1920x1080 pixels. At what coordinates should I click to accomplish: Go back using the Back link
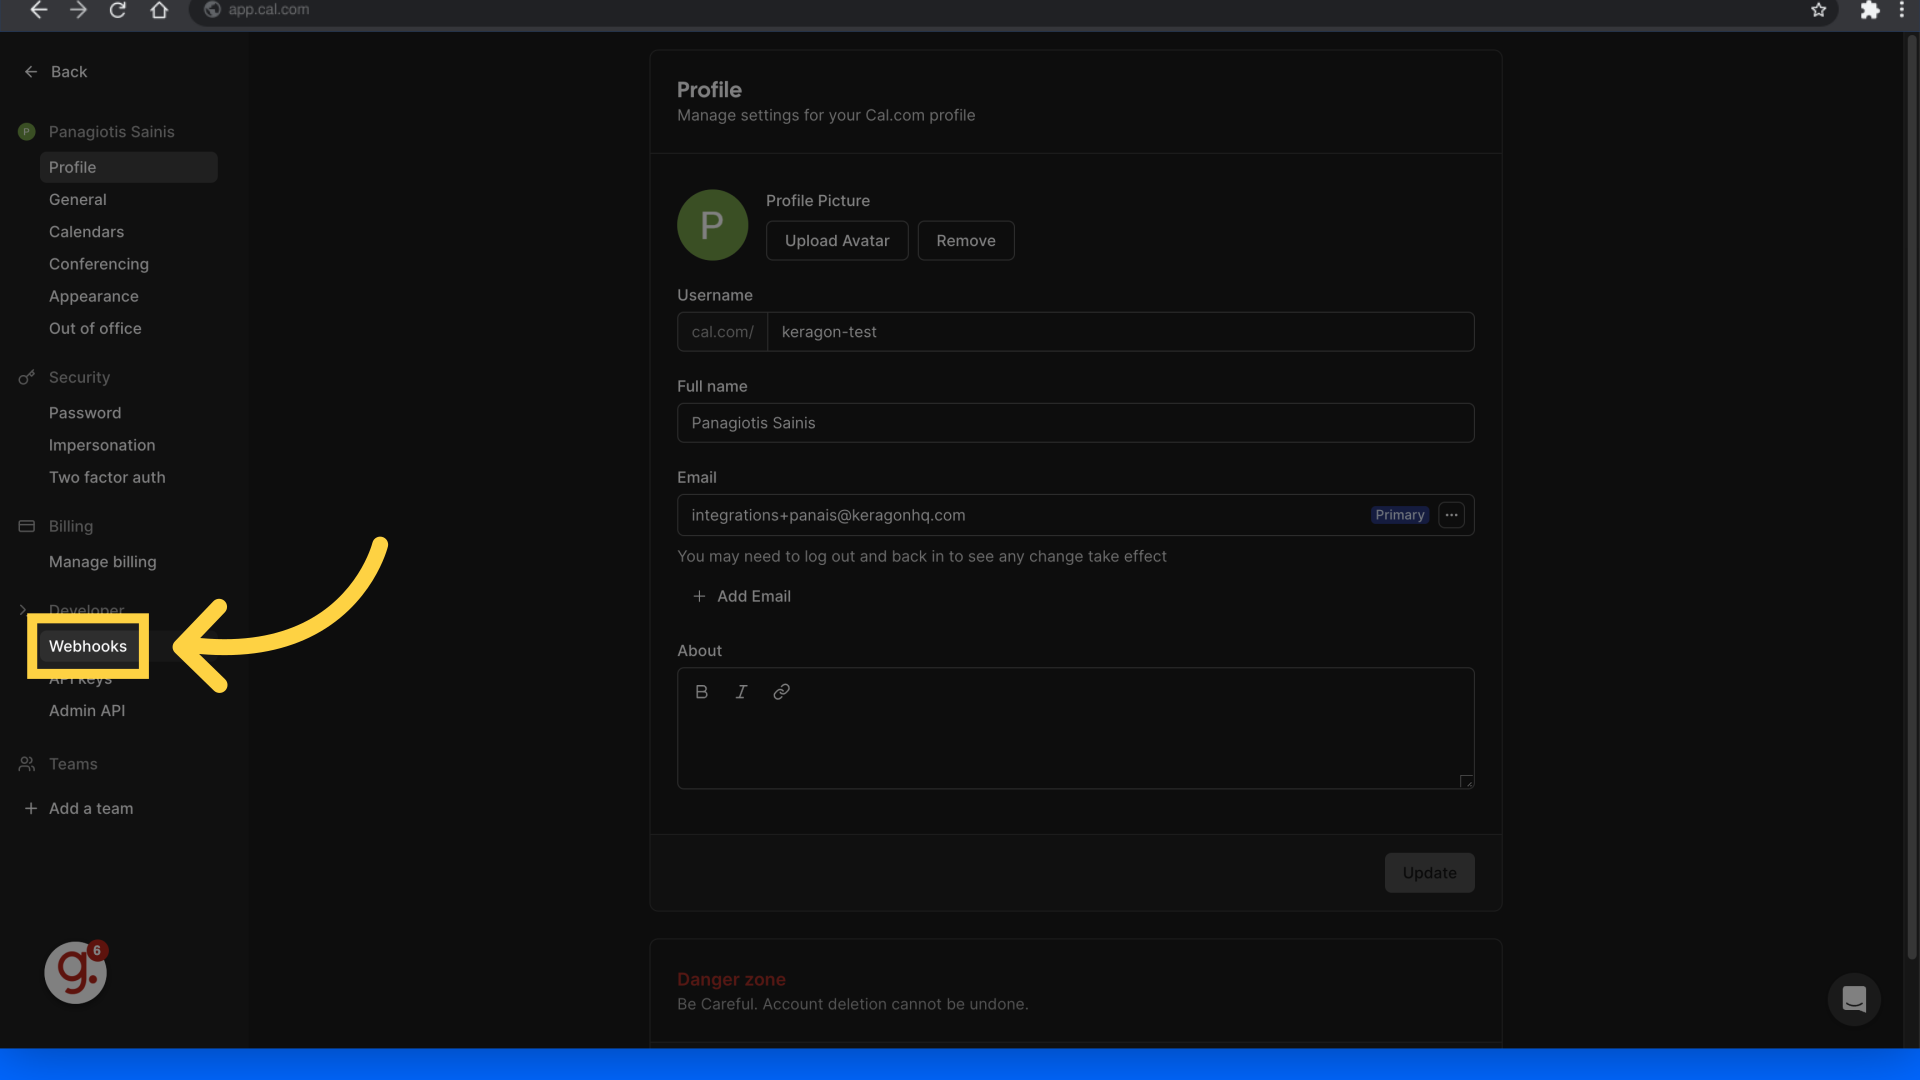[56, 72]
